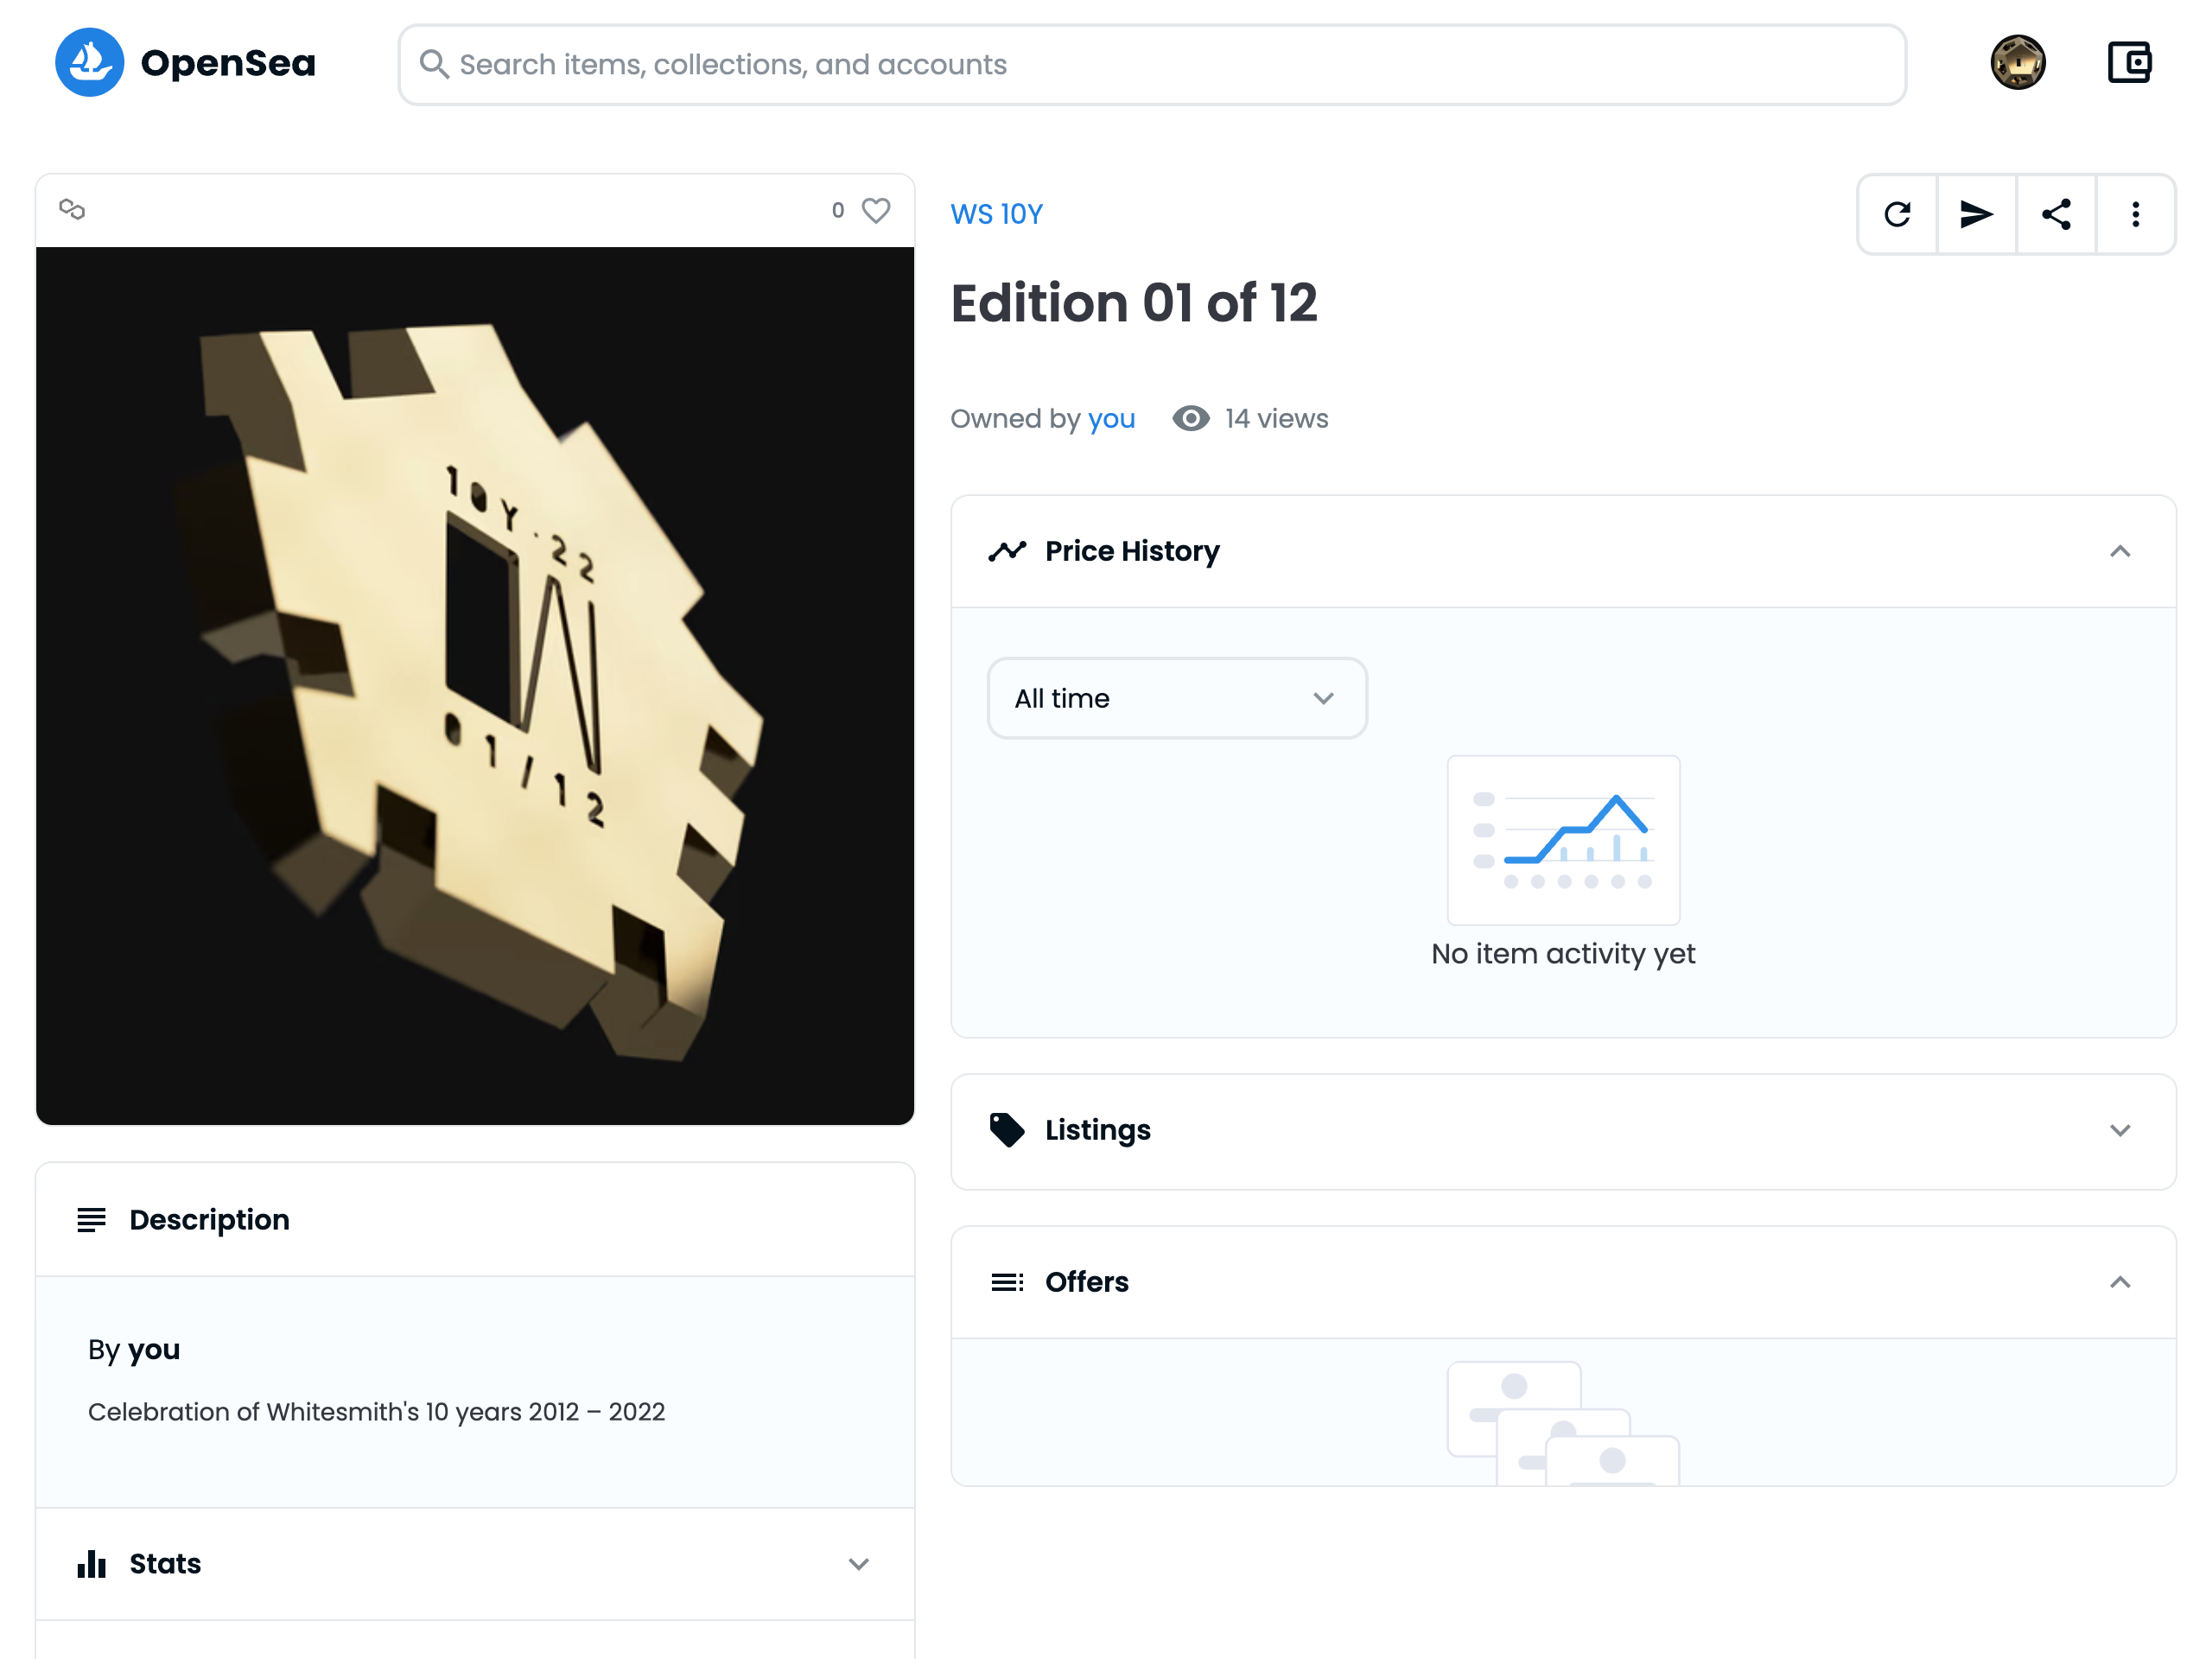Image resolution: width=2212 pixels, height=1659 pixels.
Task: Click the 'you' creator link in Description
Action: 154,1349
